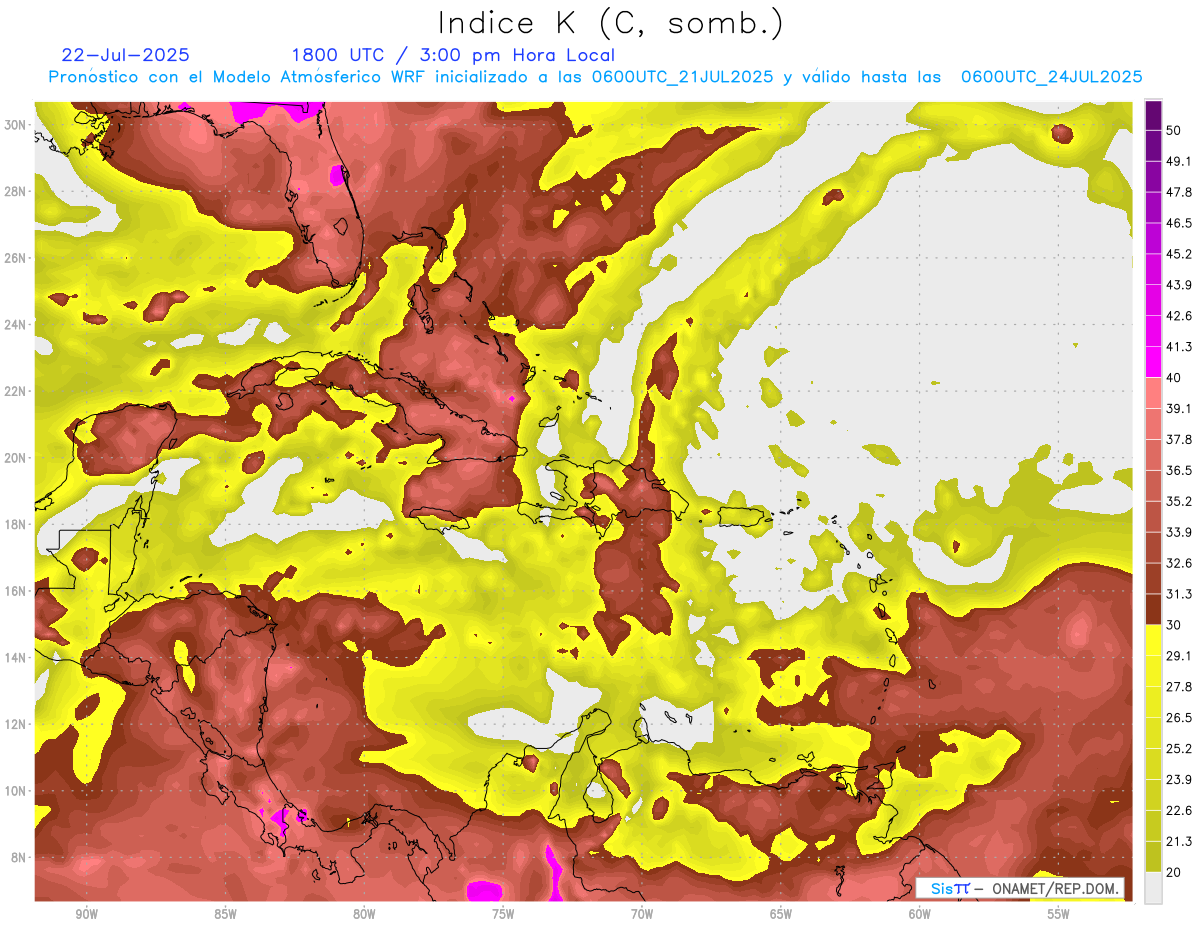
Task: Click the colorbar value "27.8"
Action: click(x=1179, y=686)
